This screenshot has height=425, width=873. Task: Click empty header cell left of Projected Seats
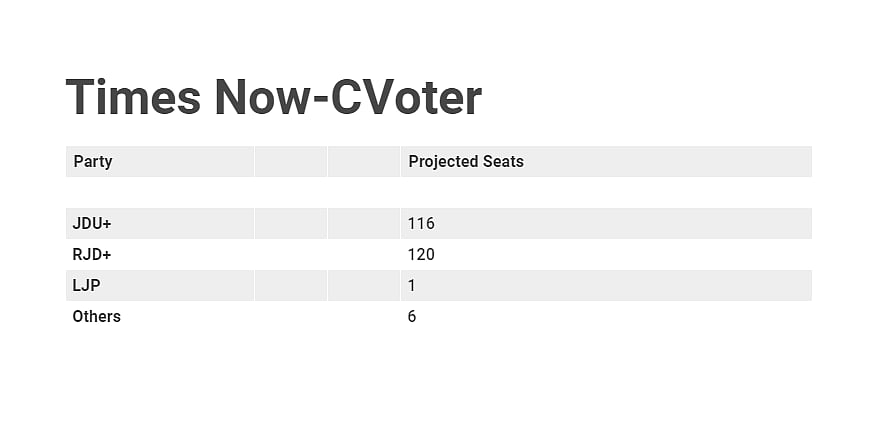click(364, 161)
